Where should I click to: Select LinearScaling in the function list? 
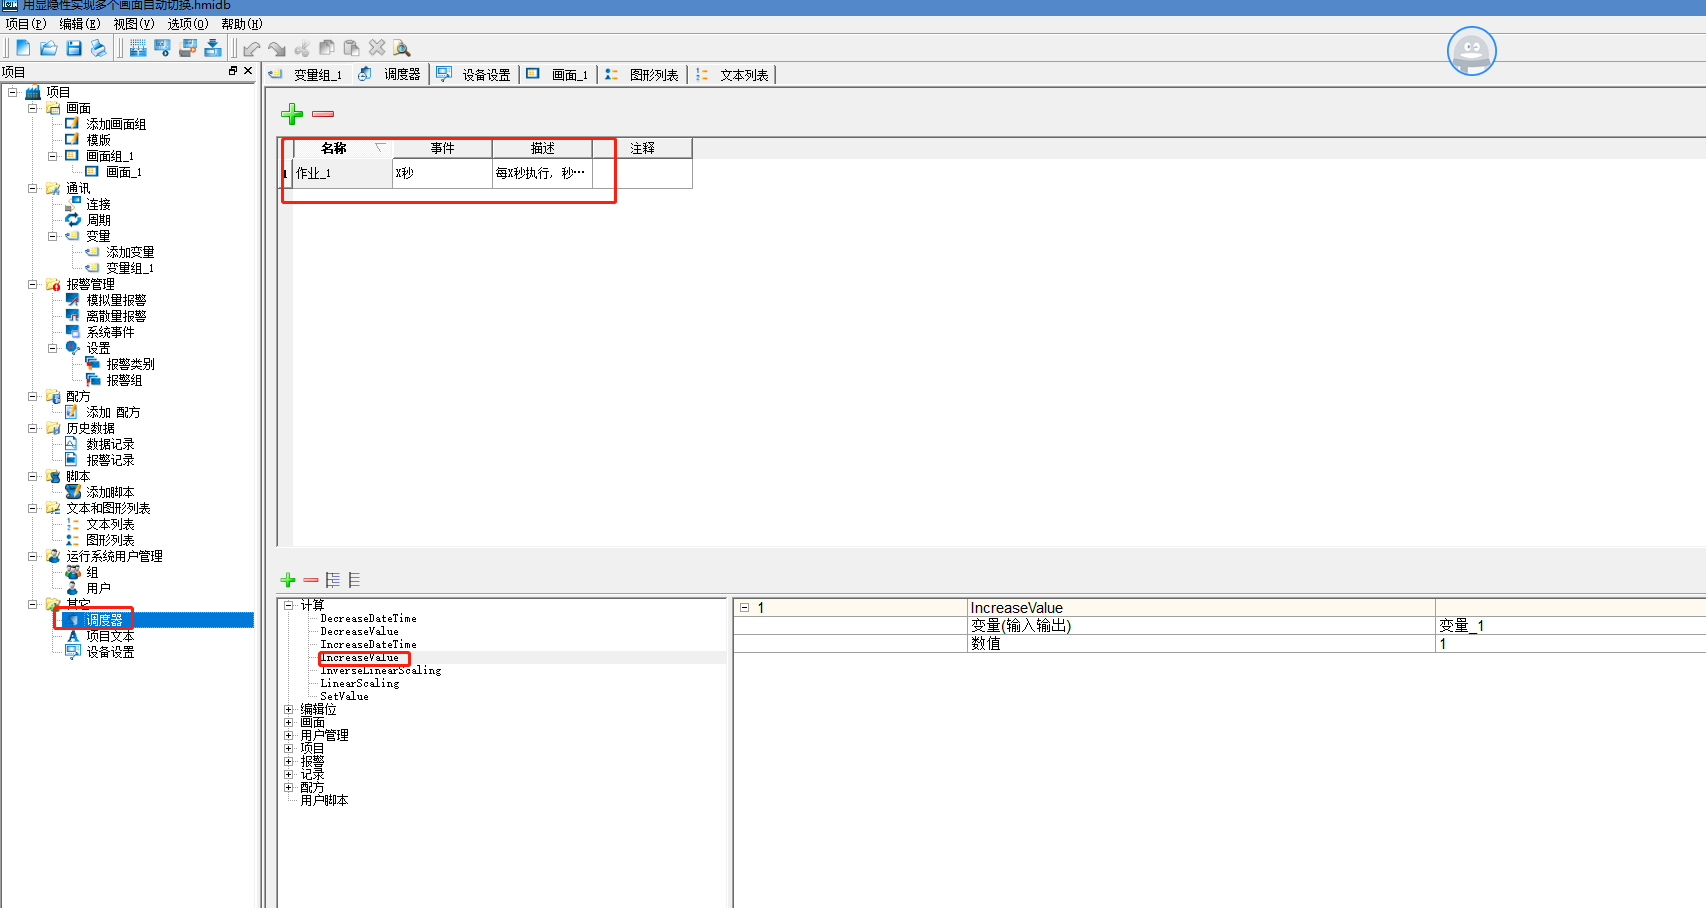pyautogui.click(x=360, y=683)
